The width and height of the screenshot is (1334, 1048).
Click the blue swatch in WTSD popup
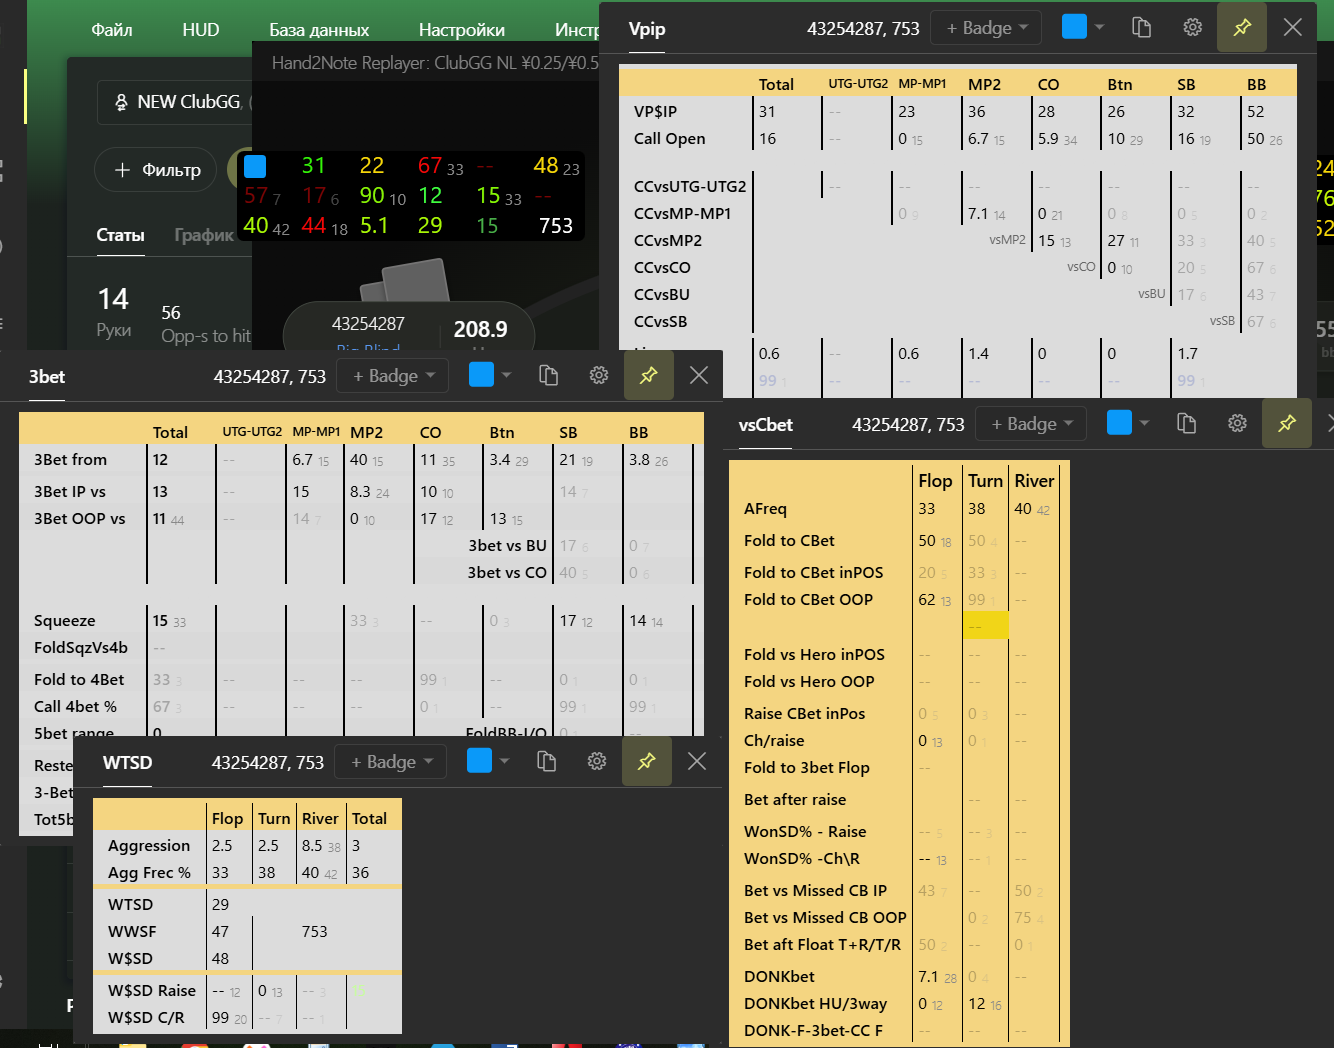479,760
